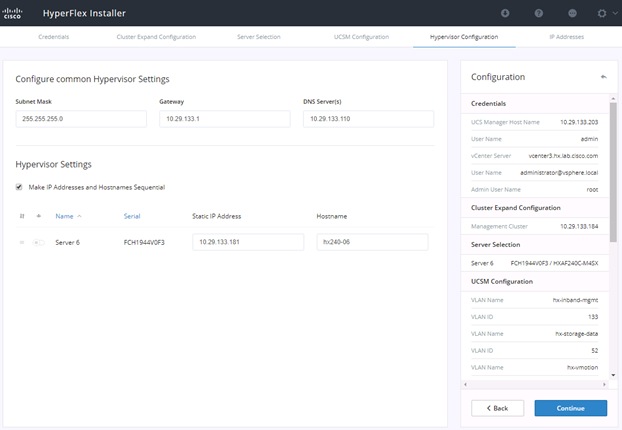Click the drag handle icon beside Server 6
The image size is (622, 430).
click(22, 242)
